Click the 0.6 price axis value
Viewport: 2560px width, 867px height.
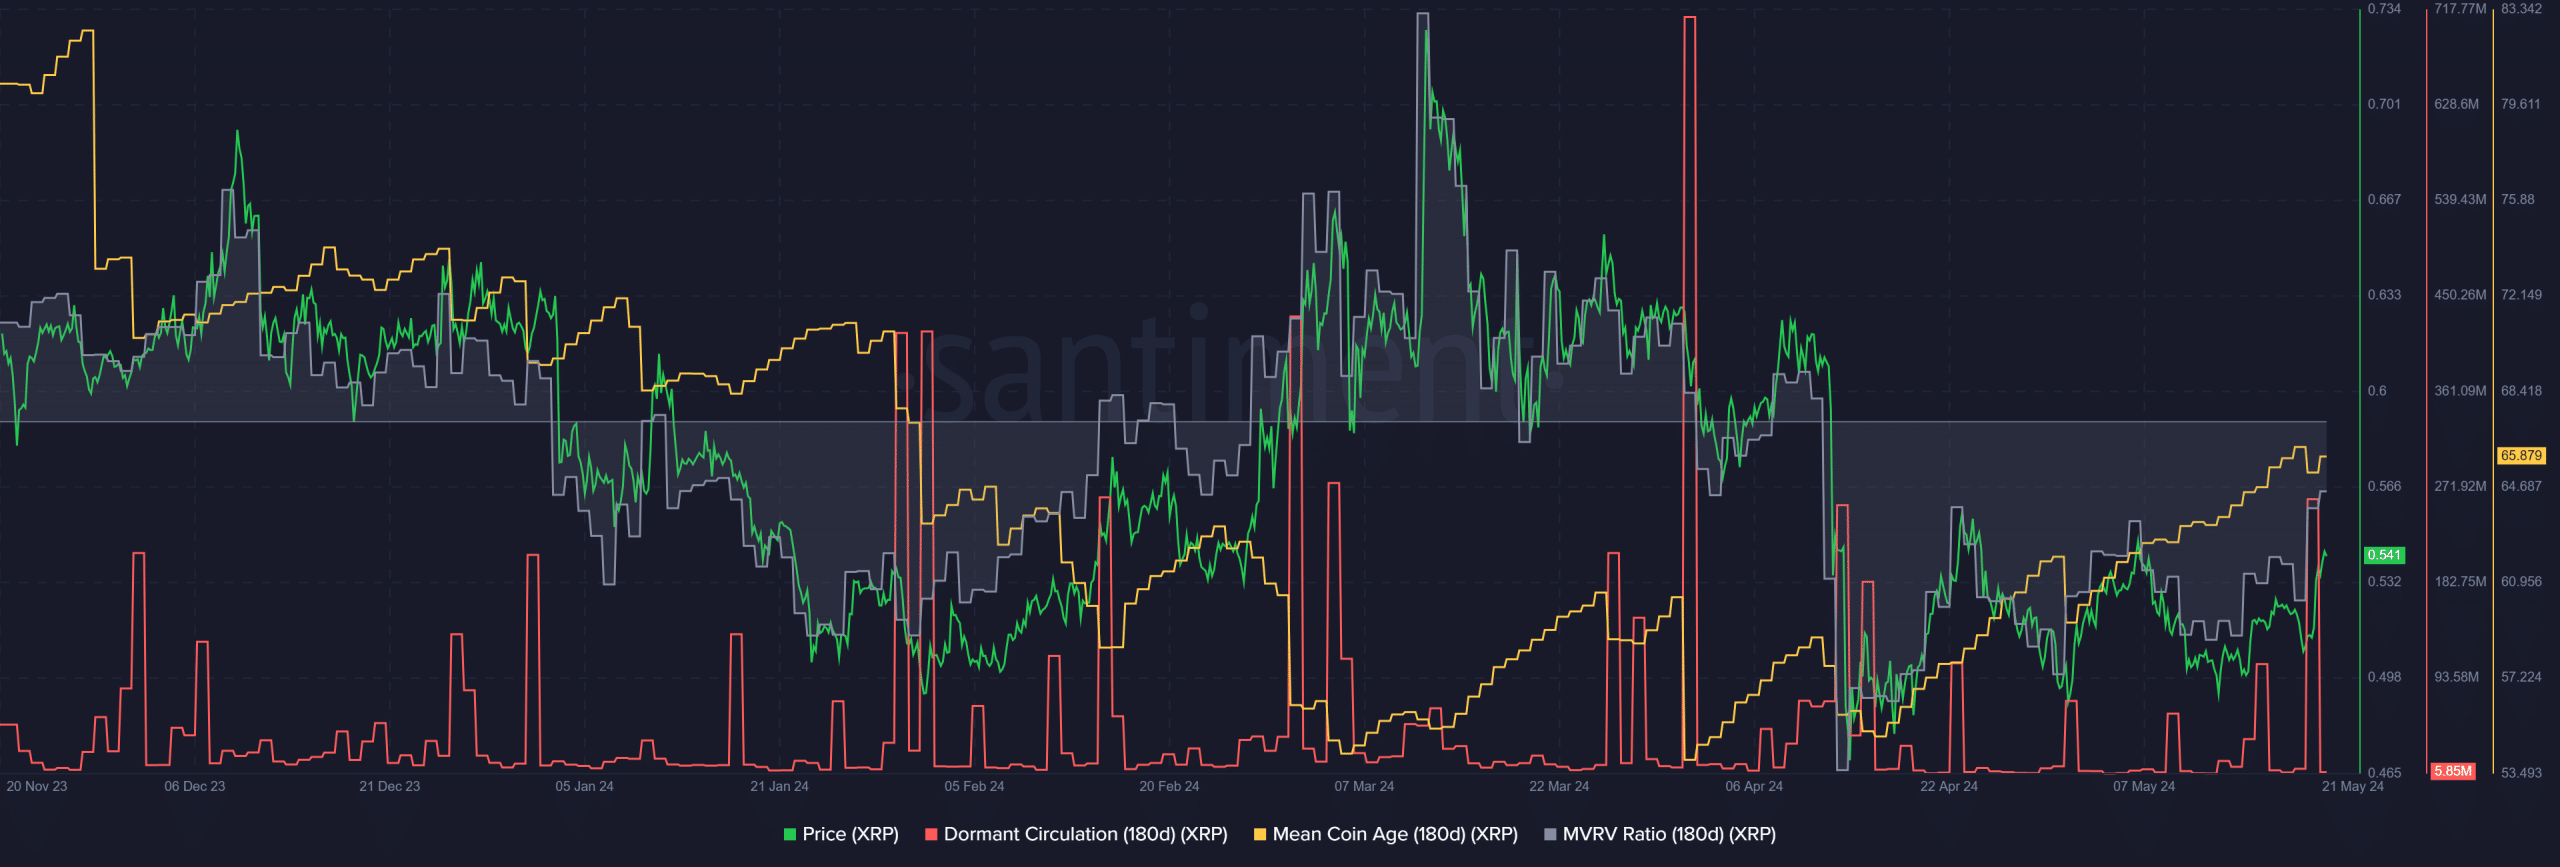(2377, 391)
